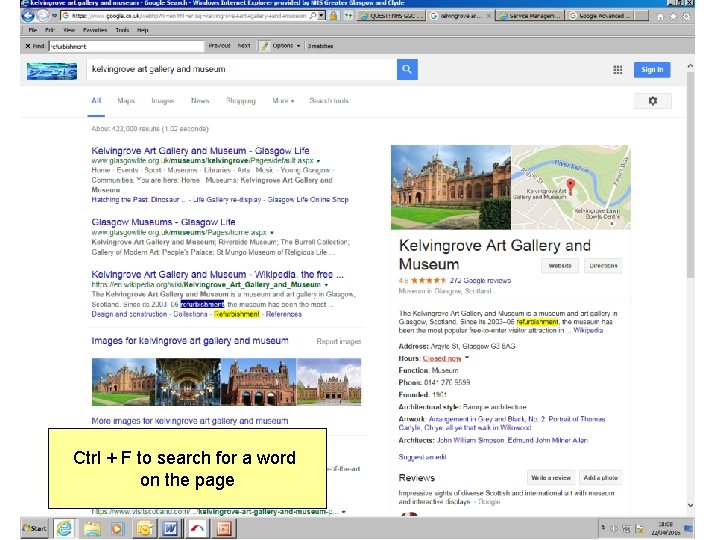
Task: Click the Google search query box
Action: pos(242,69)
